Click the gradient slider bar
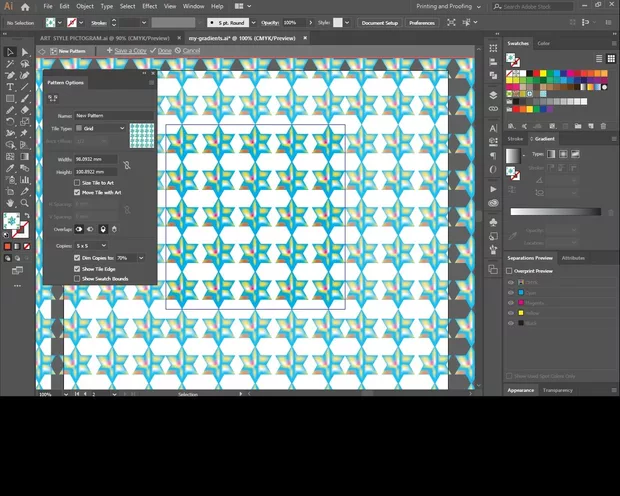 point(556,212)
